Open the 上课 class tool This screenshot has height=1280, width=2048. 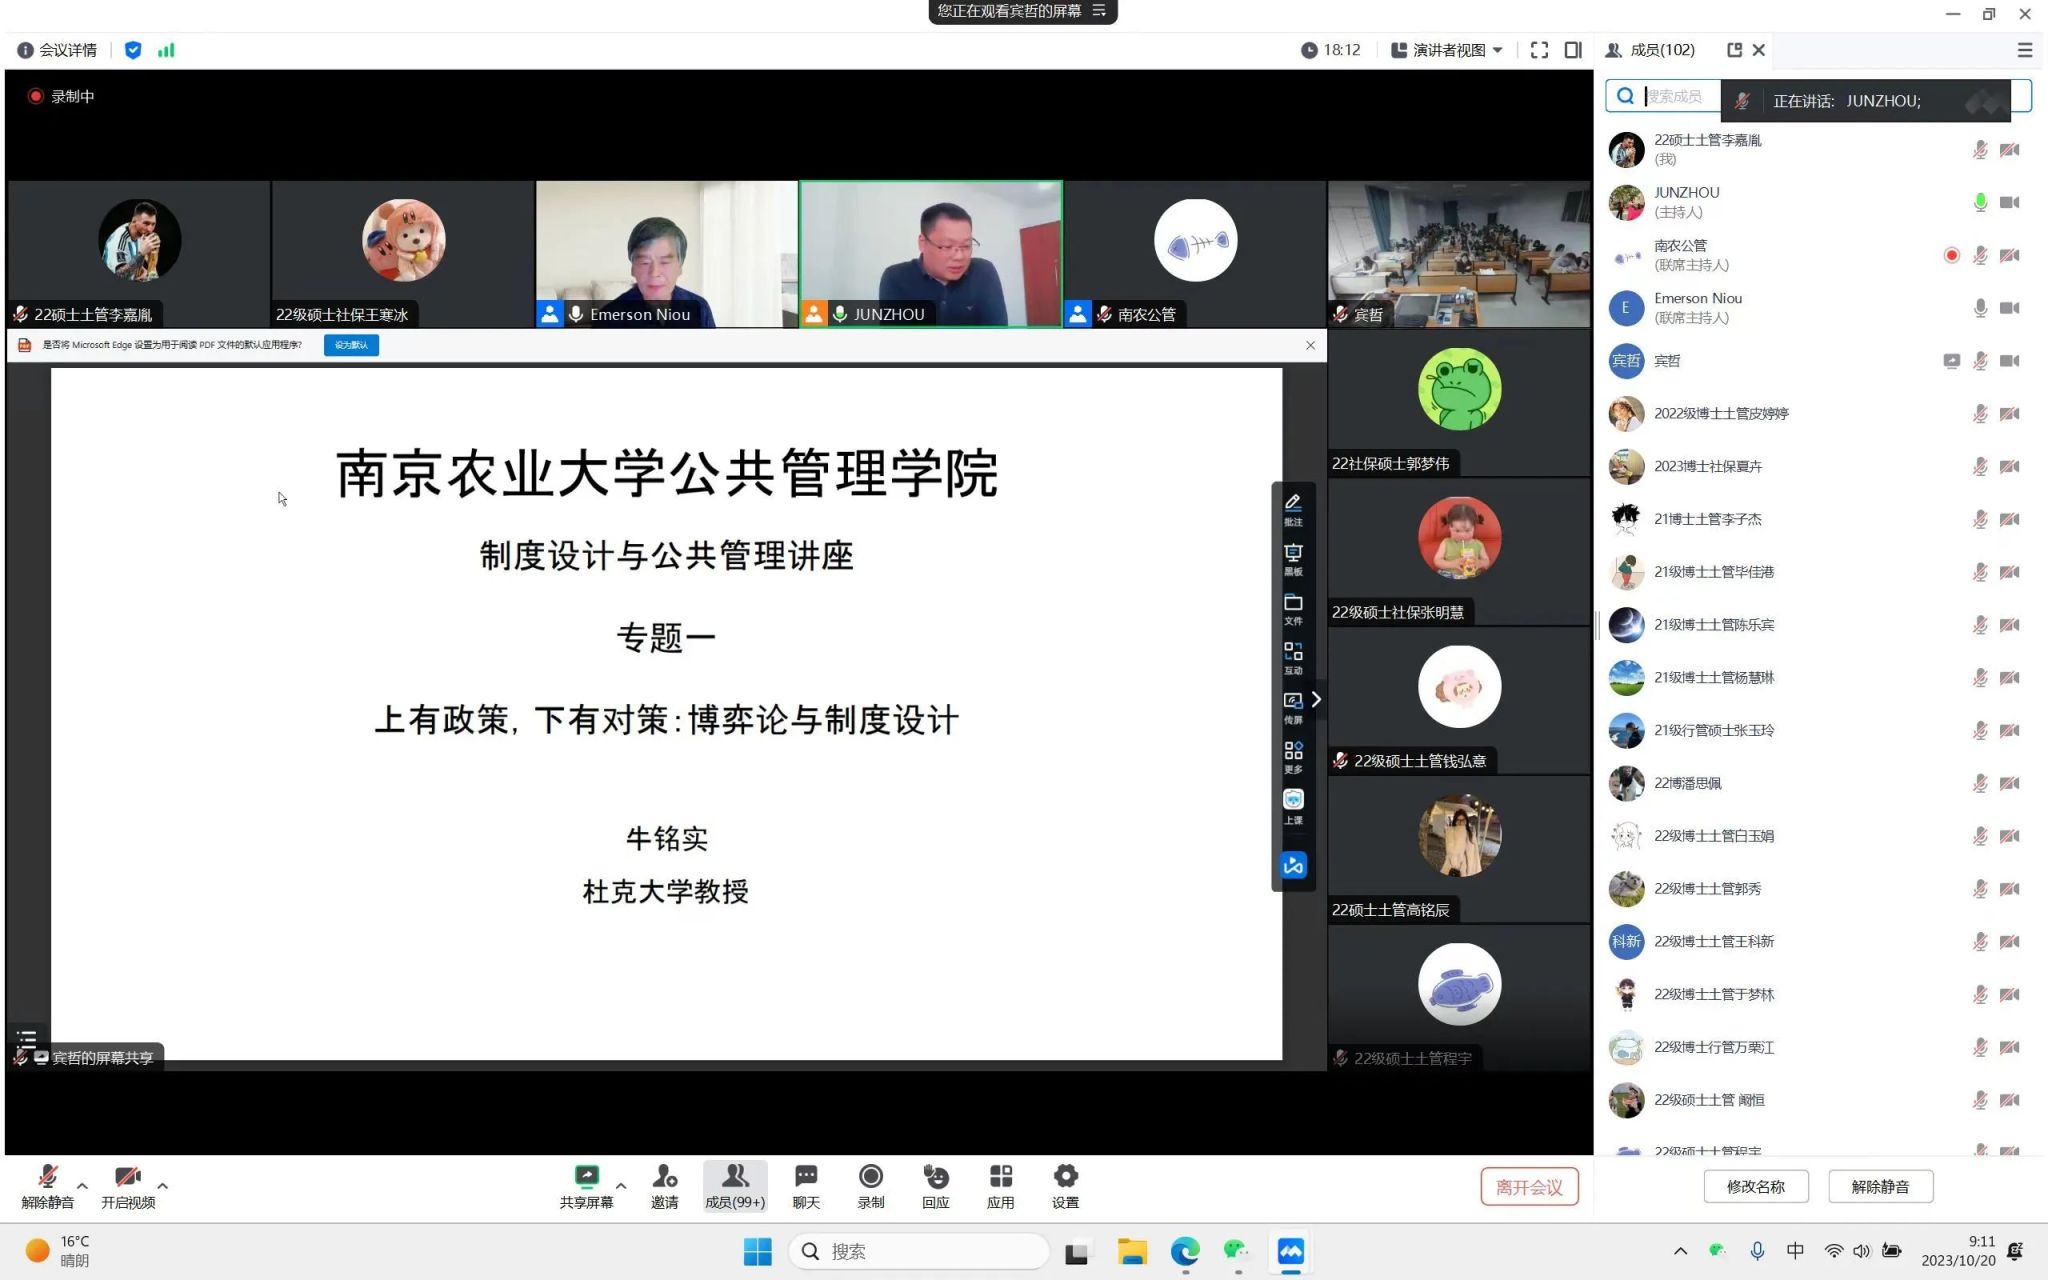pyautogui.click(x=1293, y=807)
